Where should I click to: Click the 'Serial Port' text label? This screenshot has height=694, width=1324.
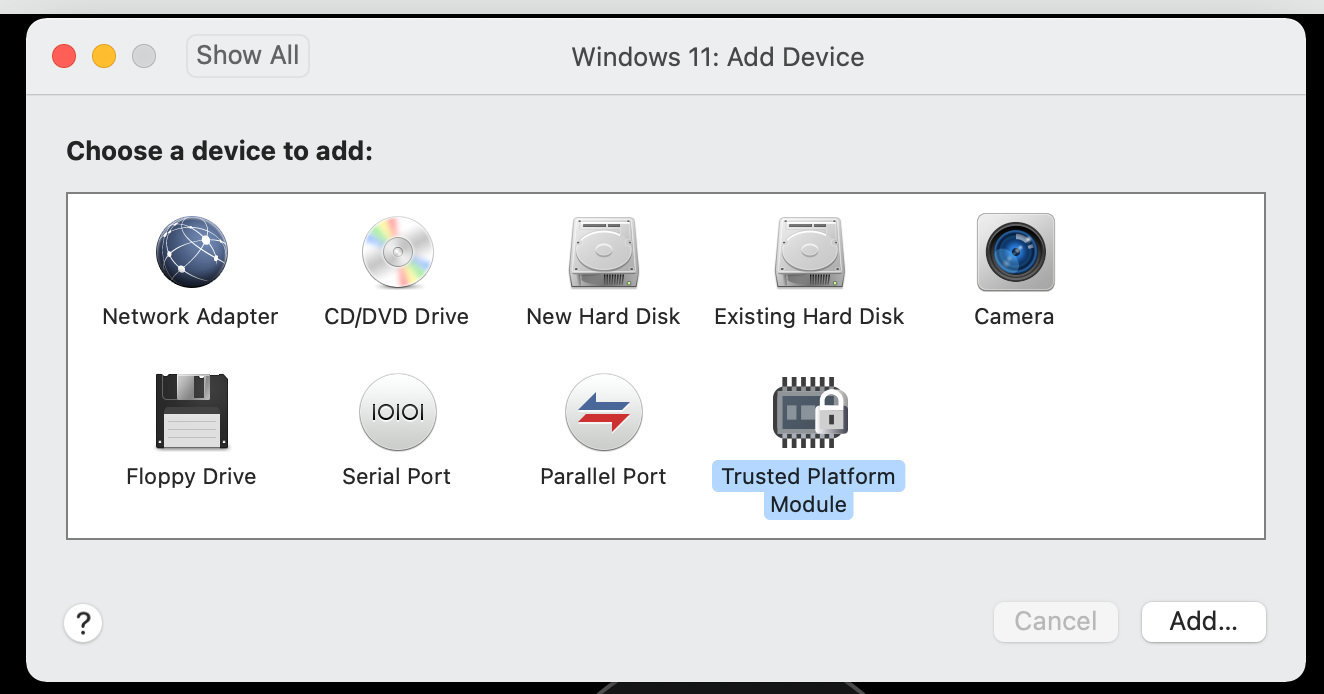pos(396,477)
